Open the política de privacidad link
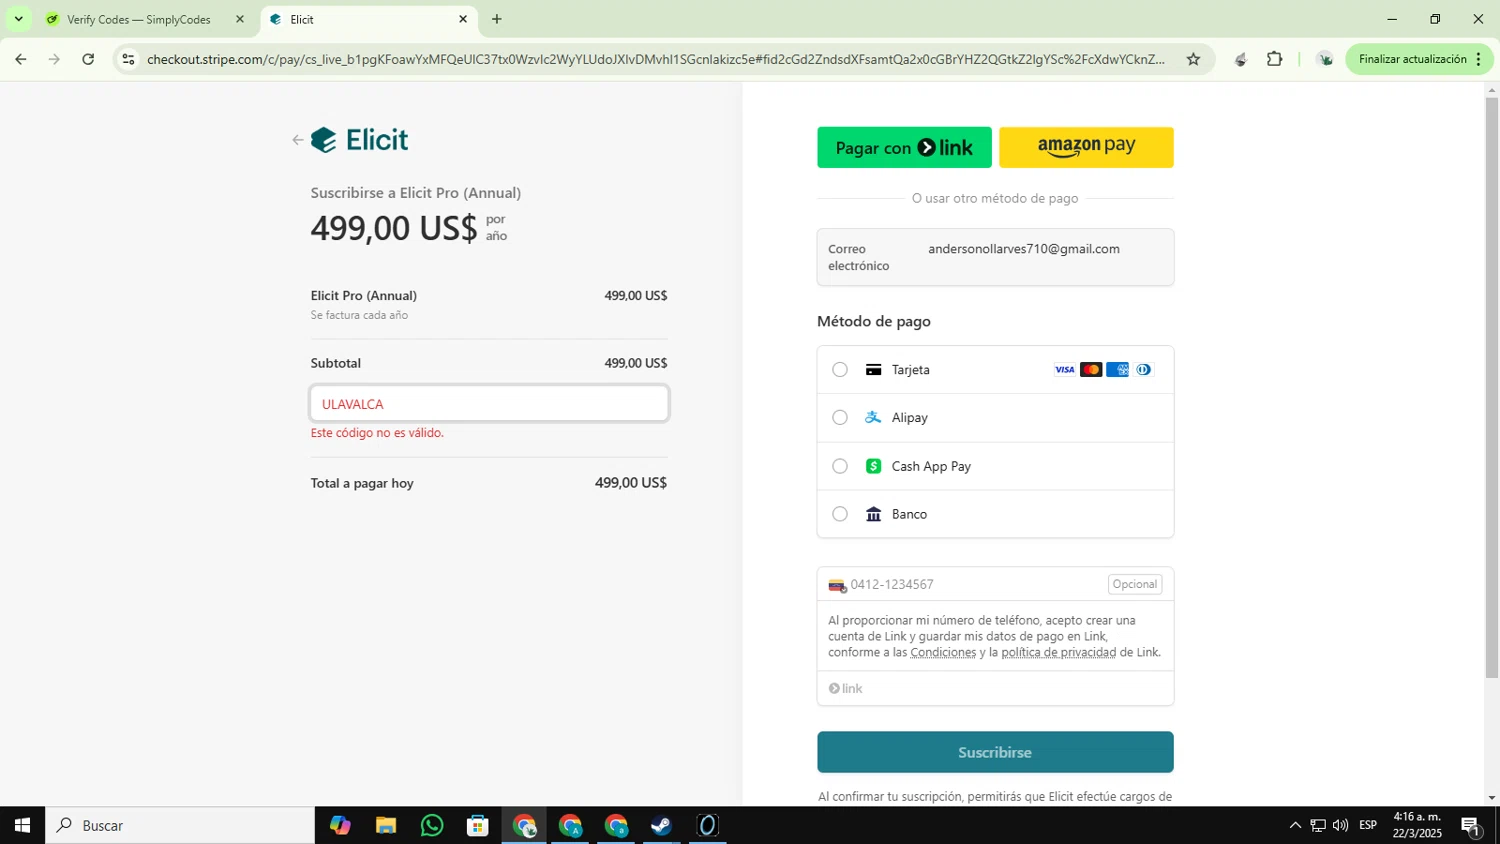1500x844 pixels. [1058, 652]
